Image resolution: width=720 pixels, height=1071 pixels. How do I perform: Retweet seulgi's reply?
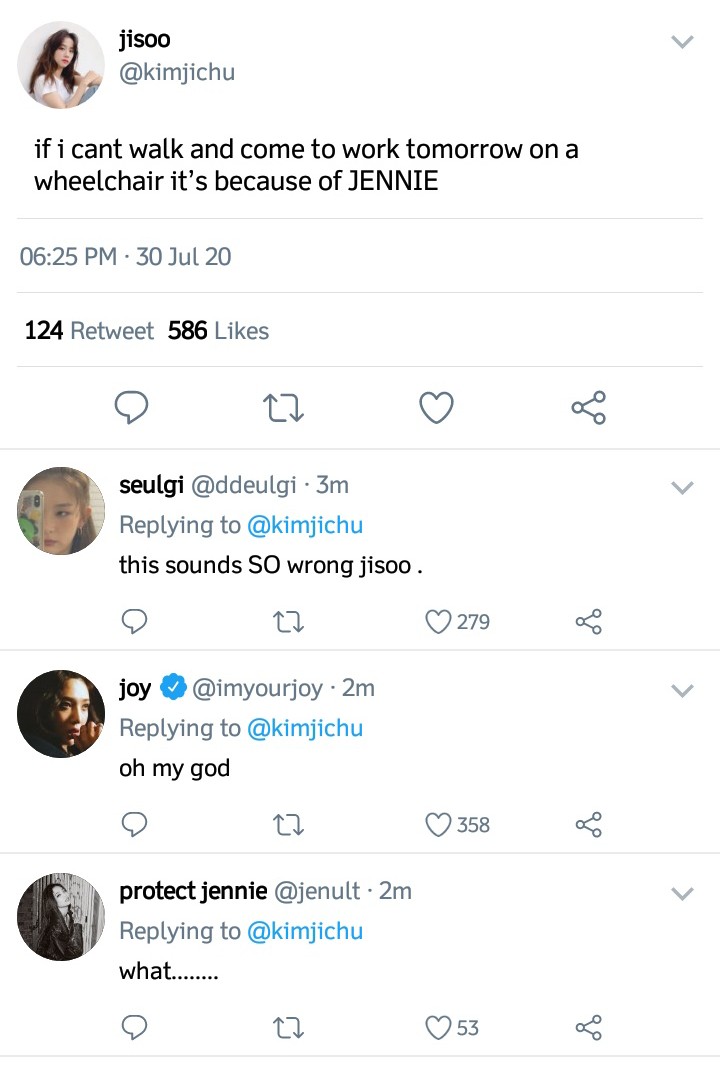[288, 622]
